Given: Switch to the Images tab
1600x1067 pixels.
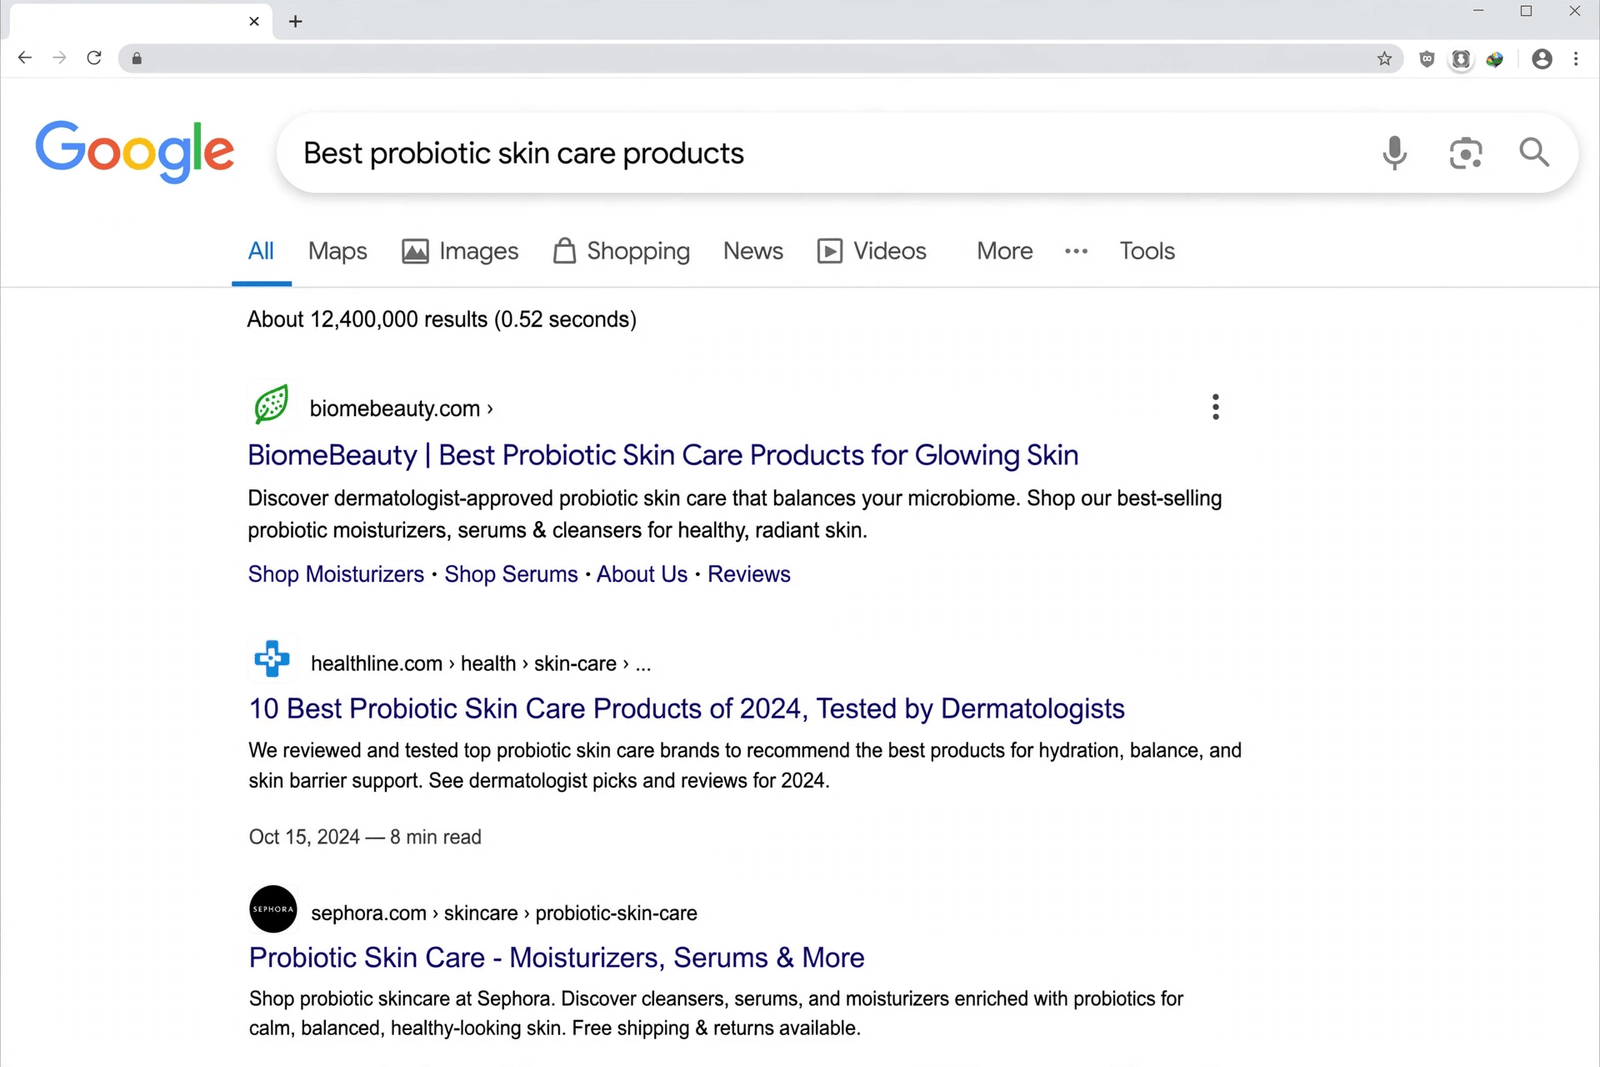Looking at the screenshot, I should coord(460,251).
